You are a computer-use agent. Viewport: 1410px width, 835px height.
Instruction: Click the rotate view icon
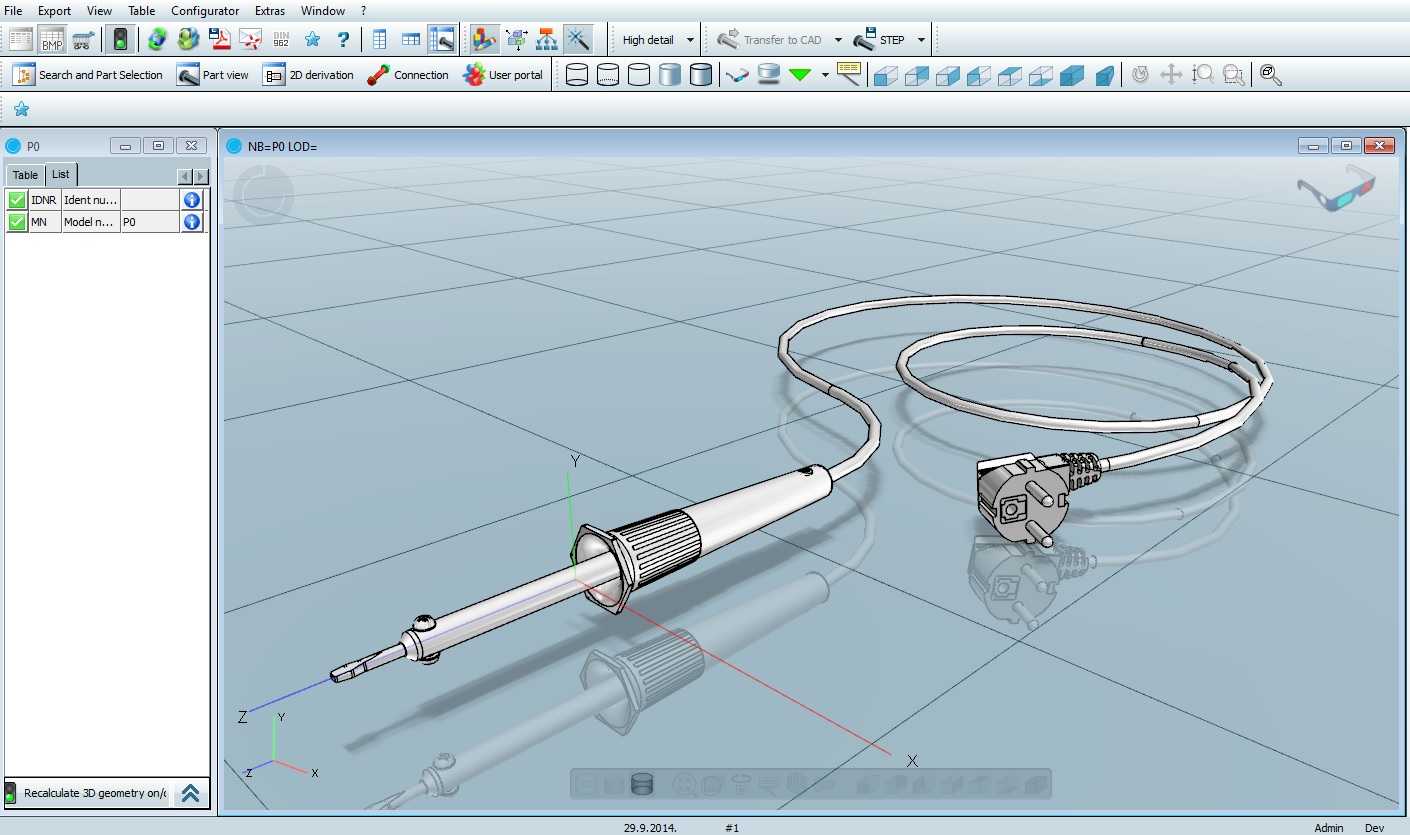(1140, 75)
